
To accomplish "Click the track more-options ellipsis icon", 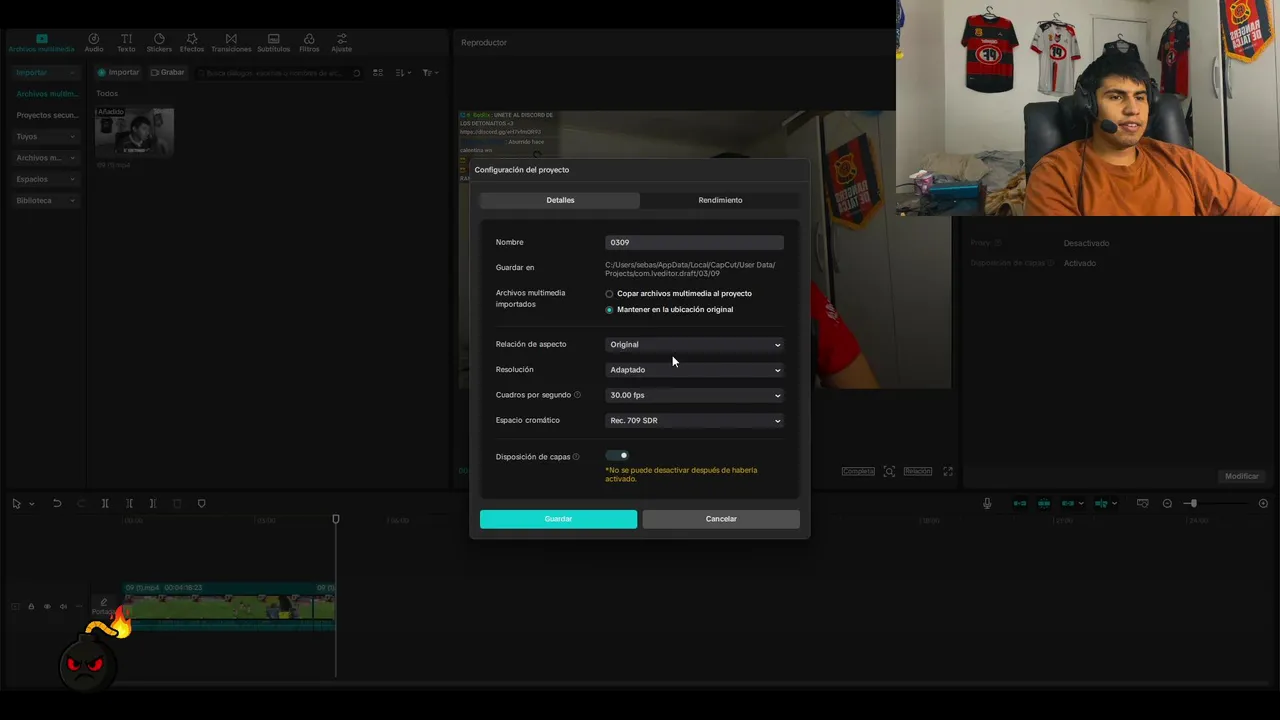I will tap(79, 606).
